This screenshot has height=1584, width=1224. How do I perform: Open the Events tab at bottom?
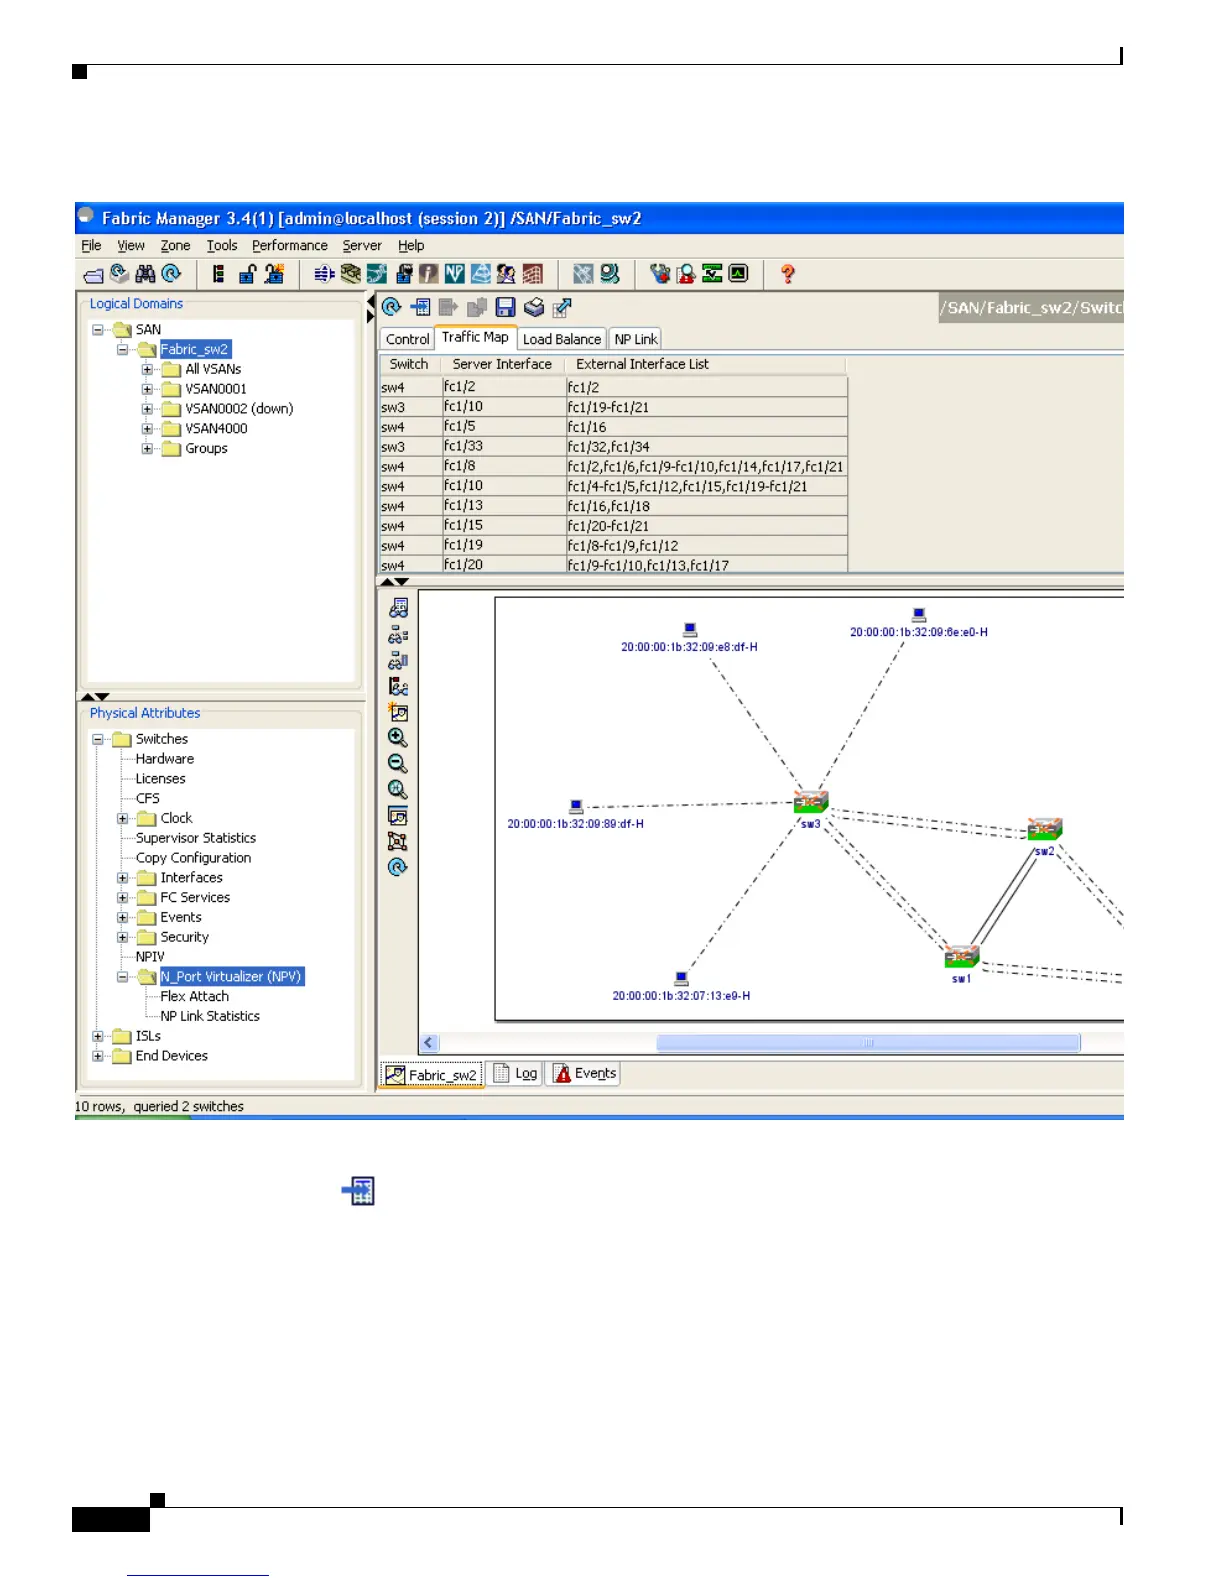click(x=585, y=1074)
